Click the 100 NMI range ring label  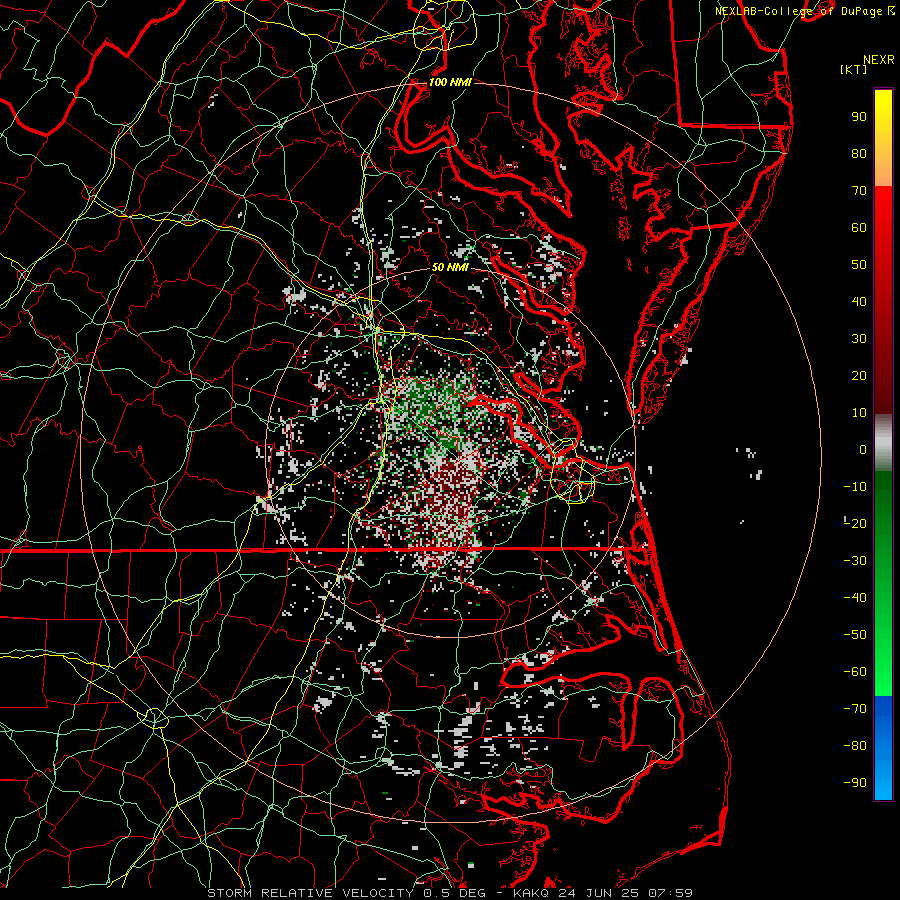pos(450,82)
